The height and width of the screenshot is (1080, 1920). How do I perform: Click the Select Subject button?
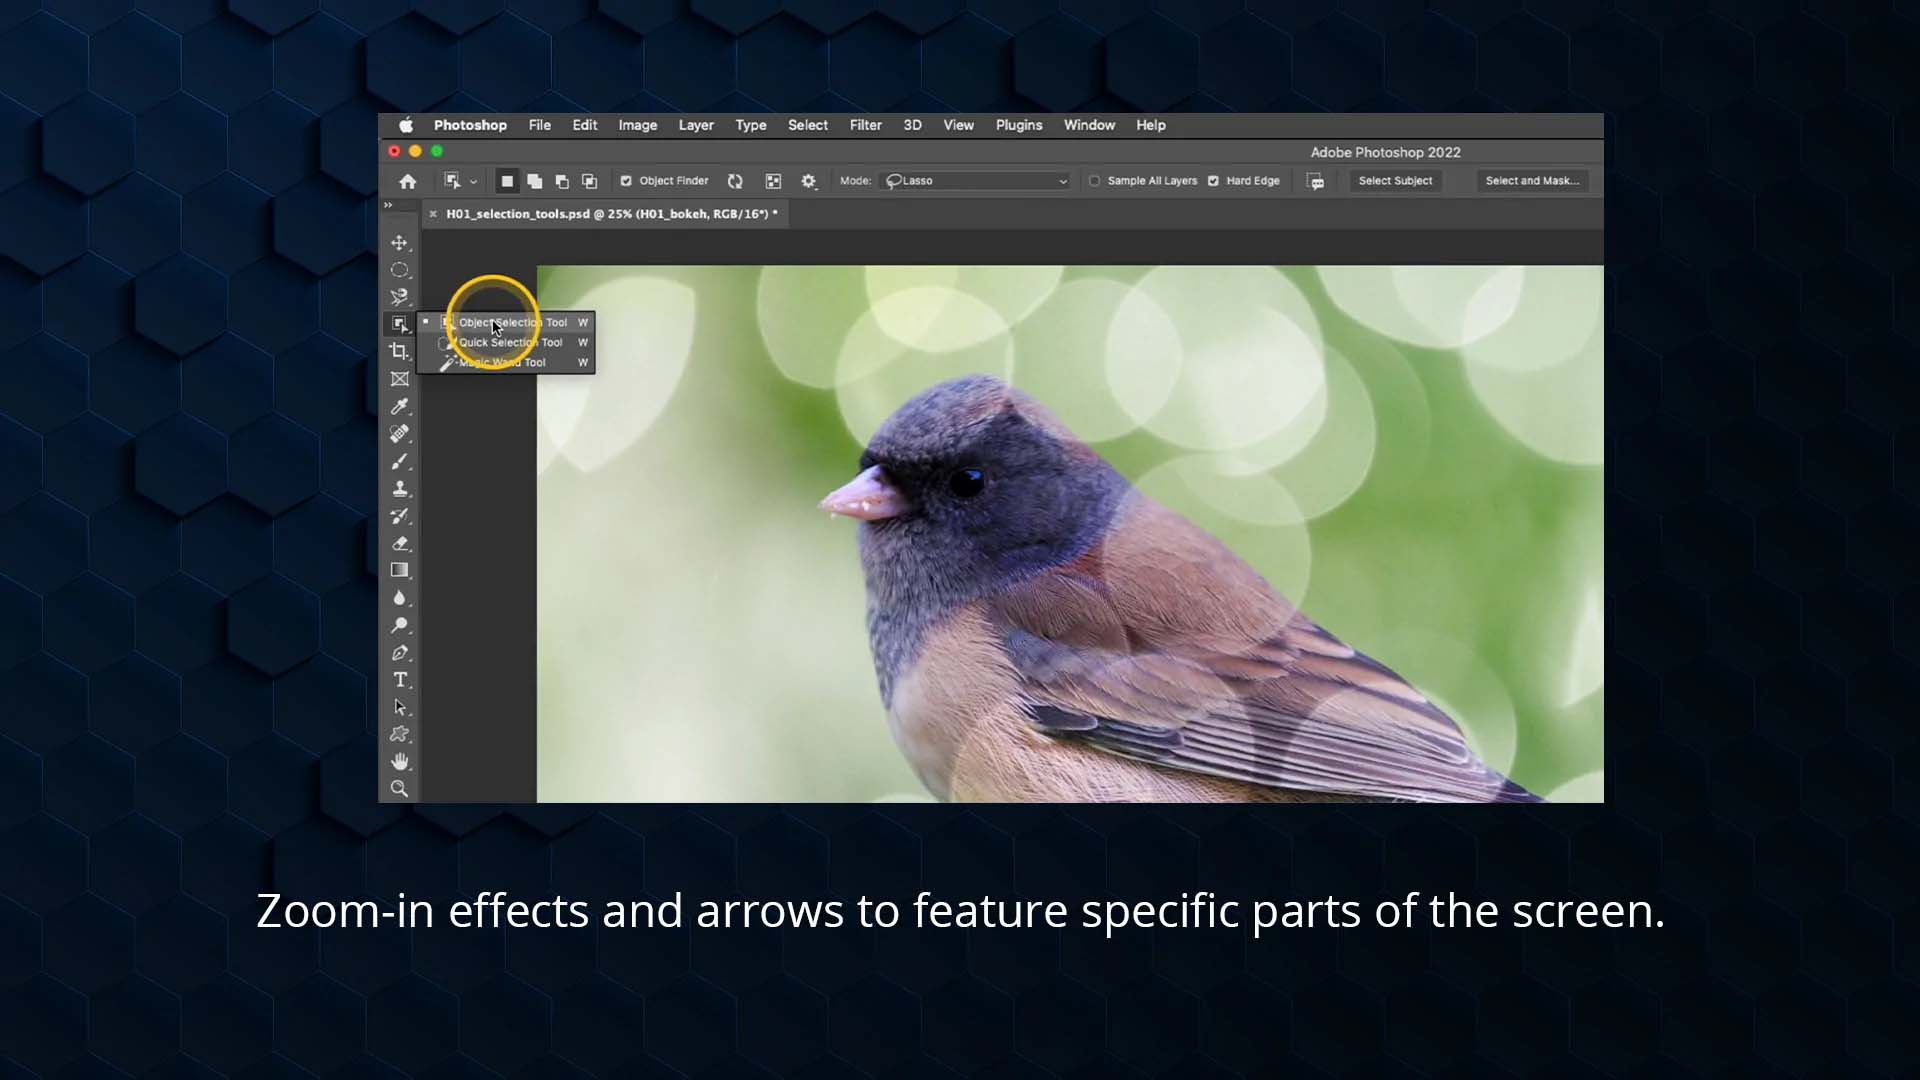point(1395,181)
